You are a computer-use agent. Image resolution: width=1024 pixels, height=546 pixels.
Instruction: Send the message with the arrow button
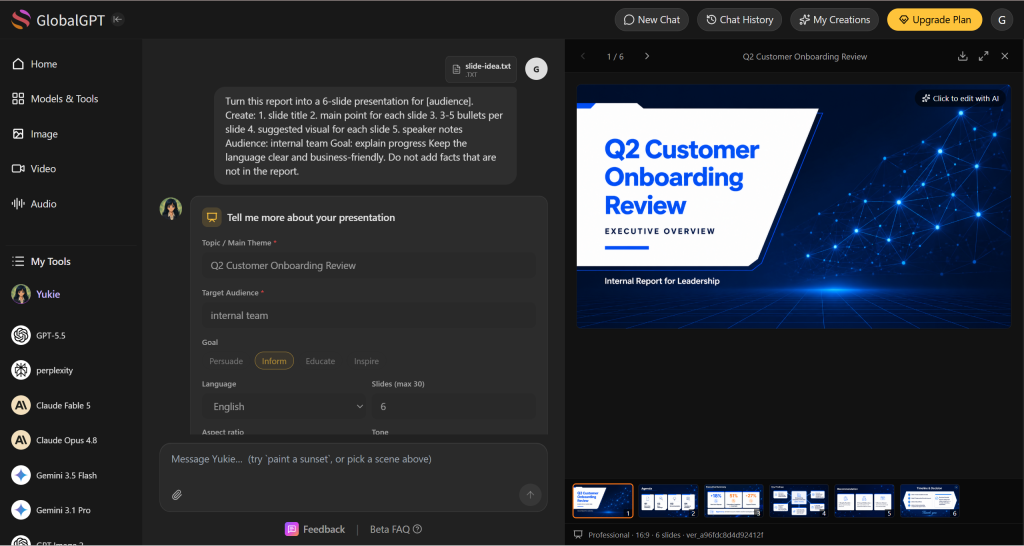point(530,495)
